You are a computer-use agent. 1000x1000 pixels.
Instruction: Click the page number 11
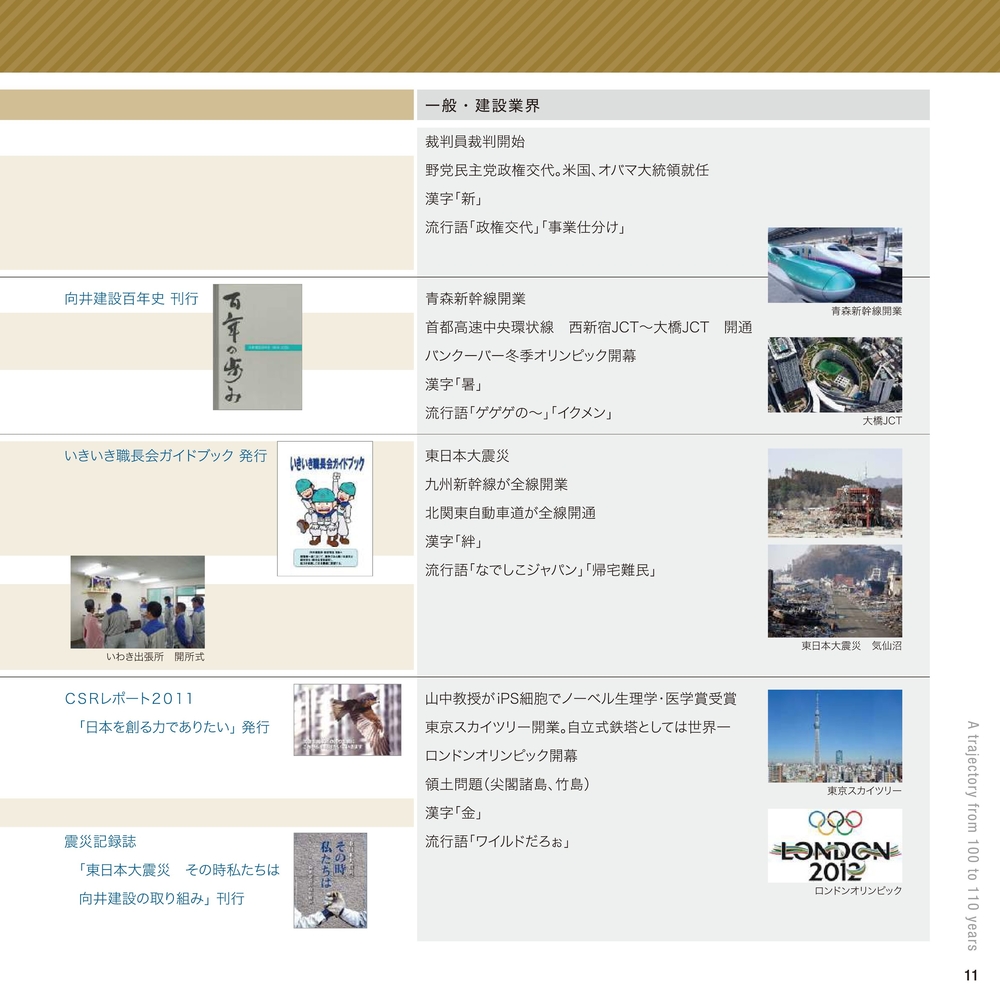tap(969, 976)
